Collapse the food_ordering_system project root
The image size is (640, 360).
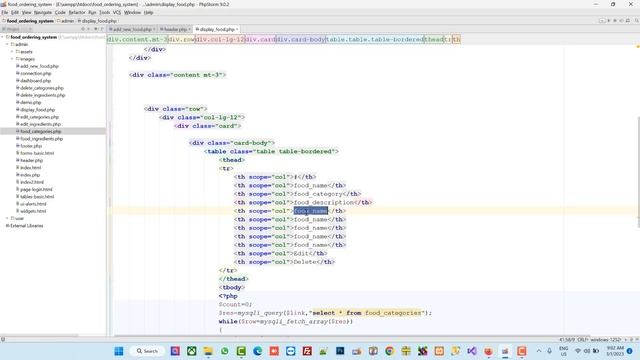pos(2,37)
